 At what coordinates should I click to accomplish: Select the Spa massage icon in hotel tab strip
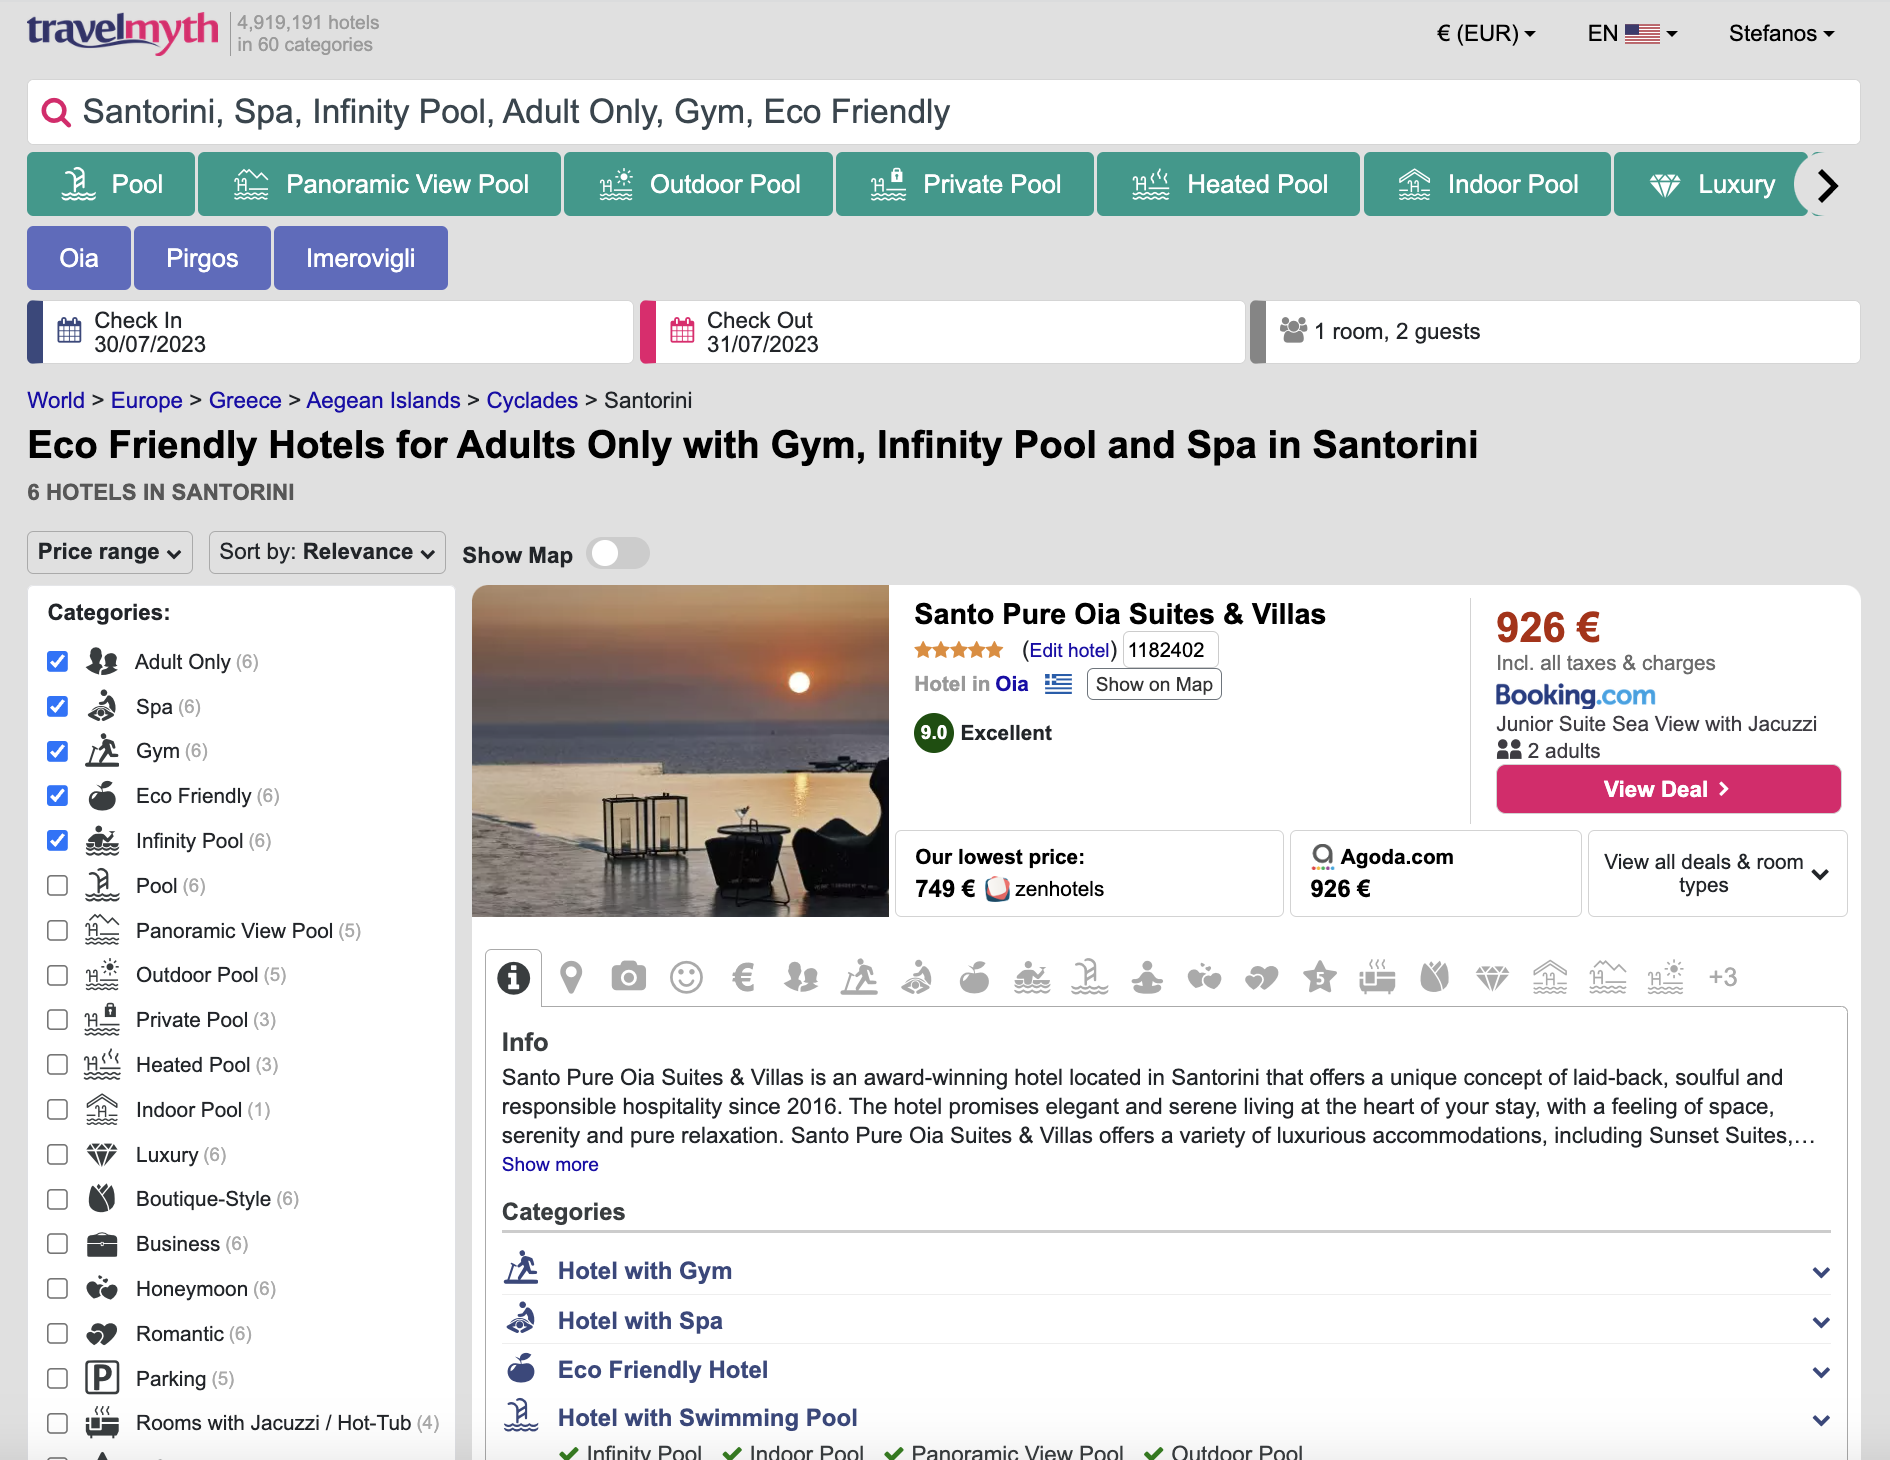click(x=916, y=977)
